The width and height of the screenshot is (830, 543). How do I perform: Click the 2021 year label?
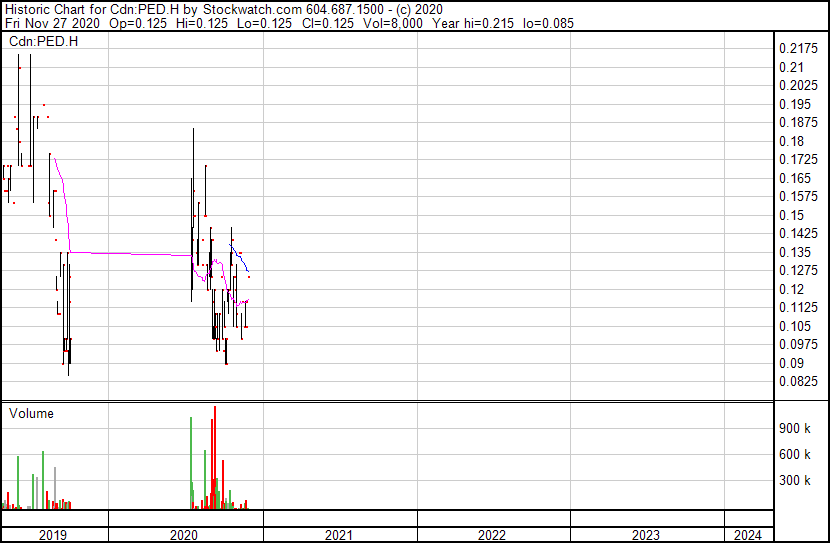click(x=339, y=535)
